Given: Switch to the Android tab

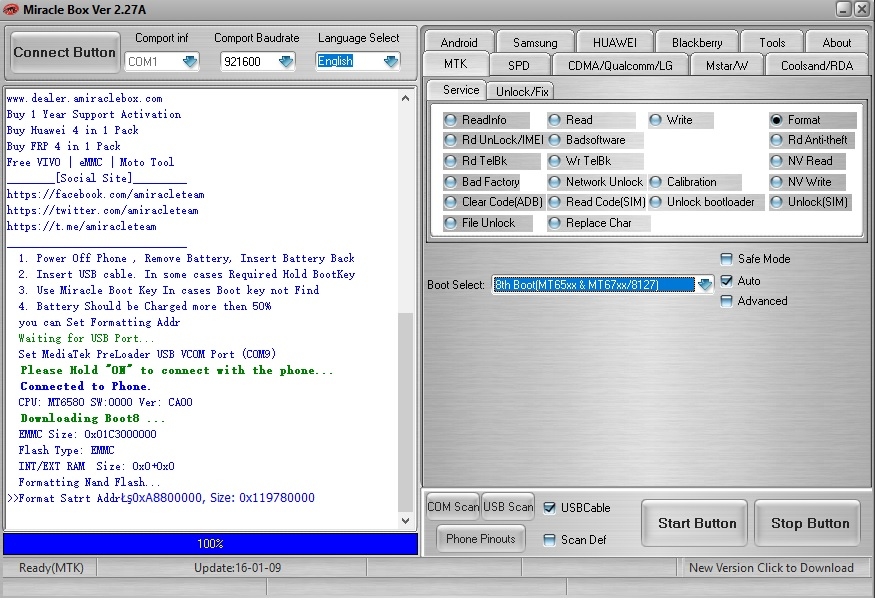Looking at the screenshot, I should (459, 42).
